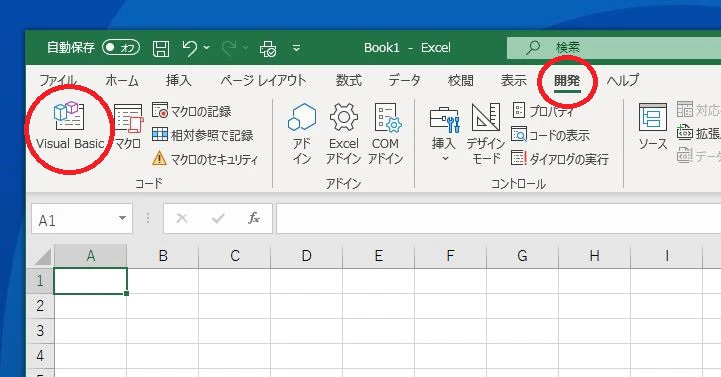
Task: Select row 4 header
Action: (40, 355)
